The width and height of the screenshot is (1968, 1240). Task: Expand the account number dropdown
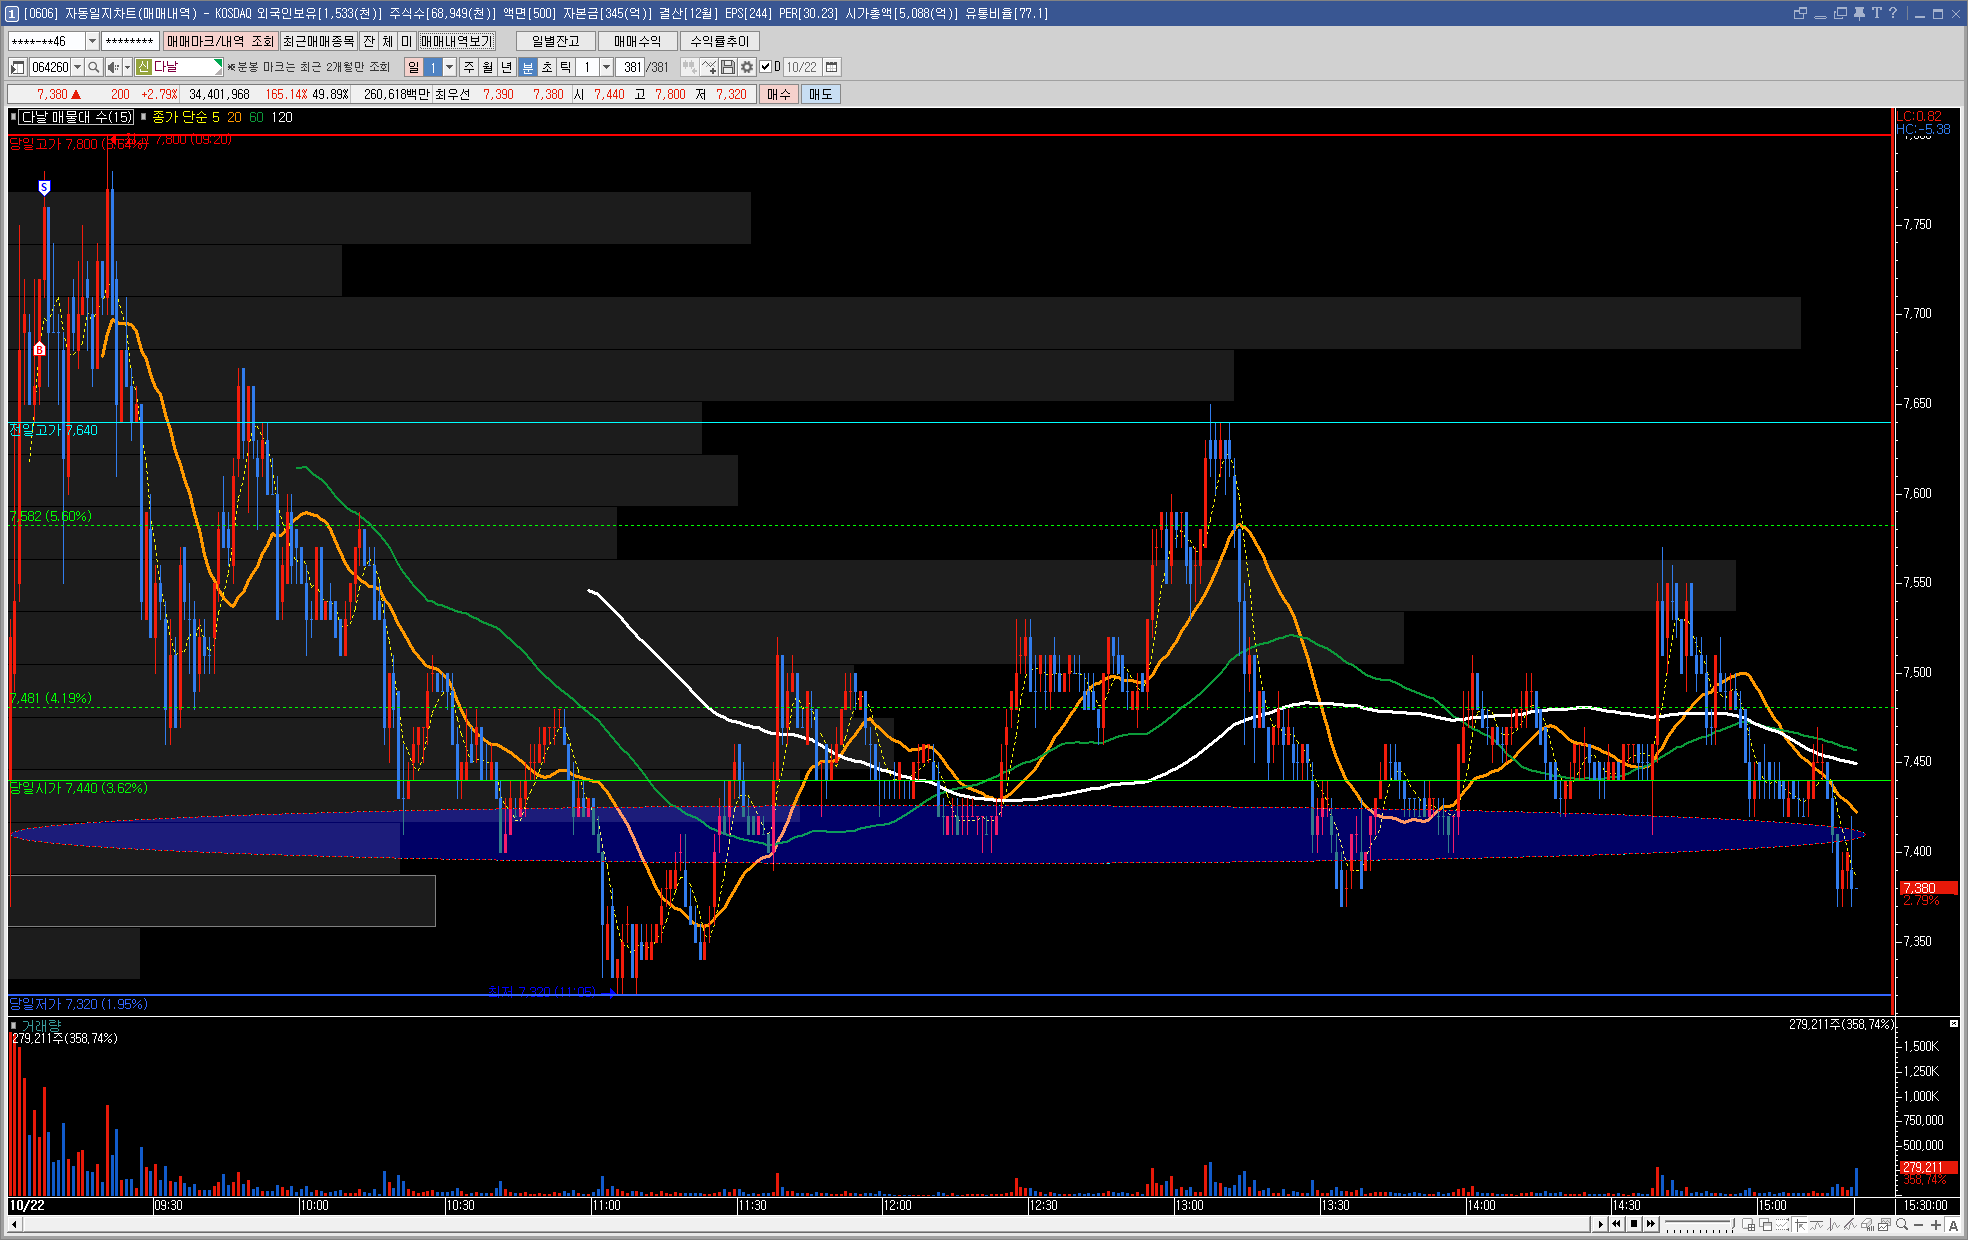92,41
